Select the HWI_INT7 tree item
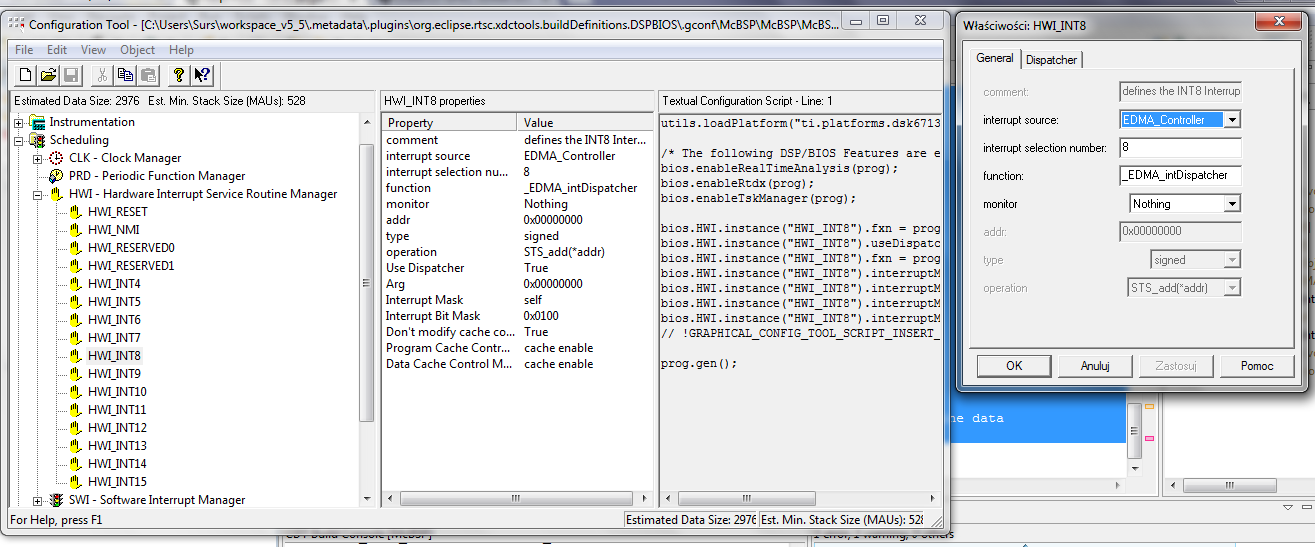 tap(114, 338)
